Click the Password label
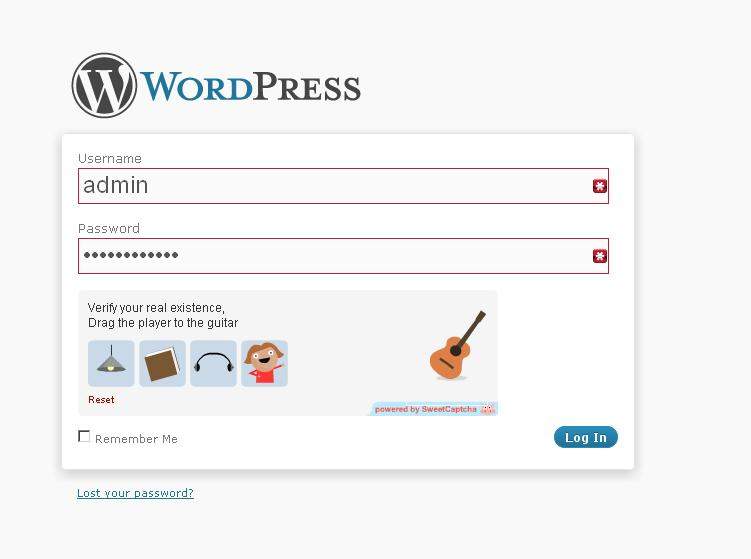 (109, 228)
